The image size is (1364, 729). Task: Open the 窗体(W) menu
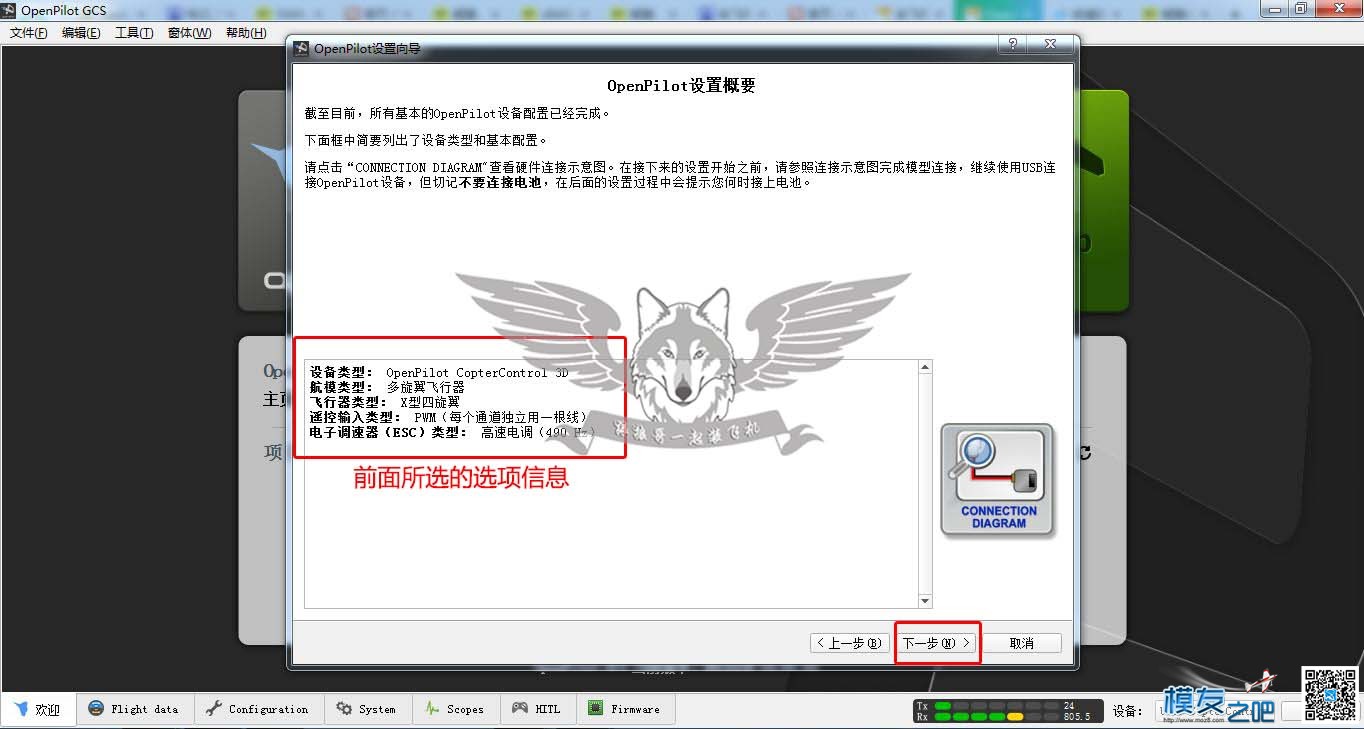[190, 33]
